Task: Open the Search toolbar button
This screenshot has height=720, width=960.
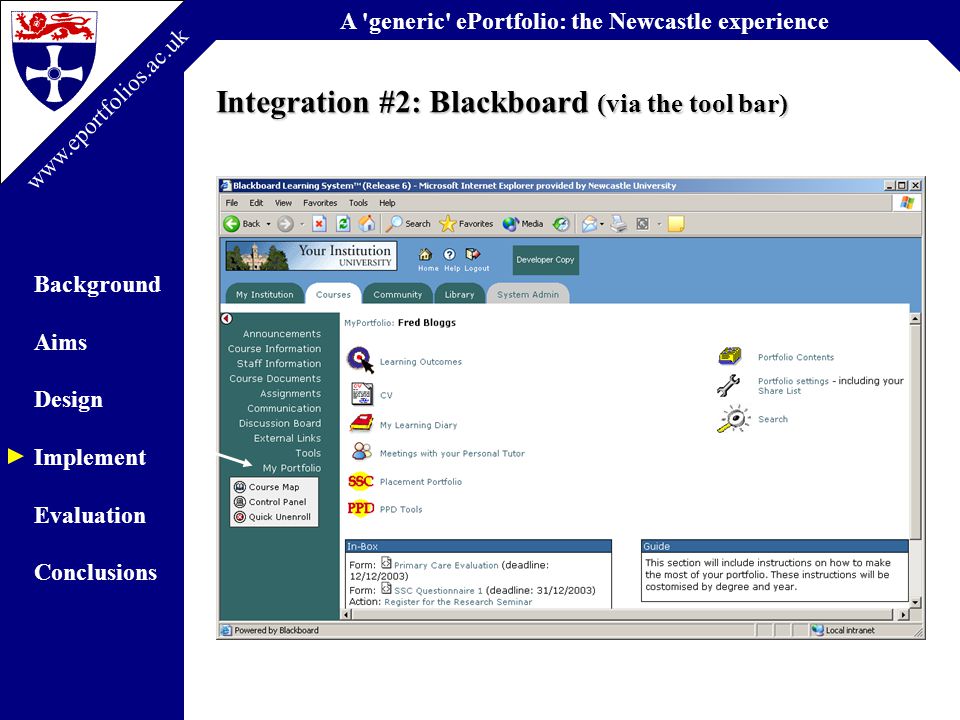Action: [408, 224]
